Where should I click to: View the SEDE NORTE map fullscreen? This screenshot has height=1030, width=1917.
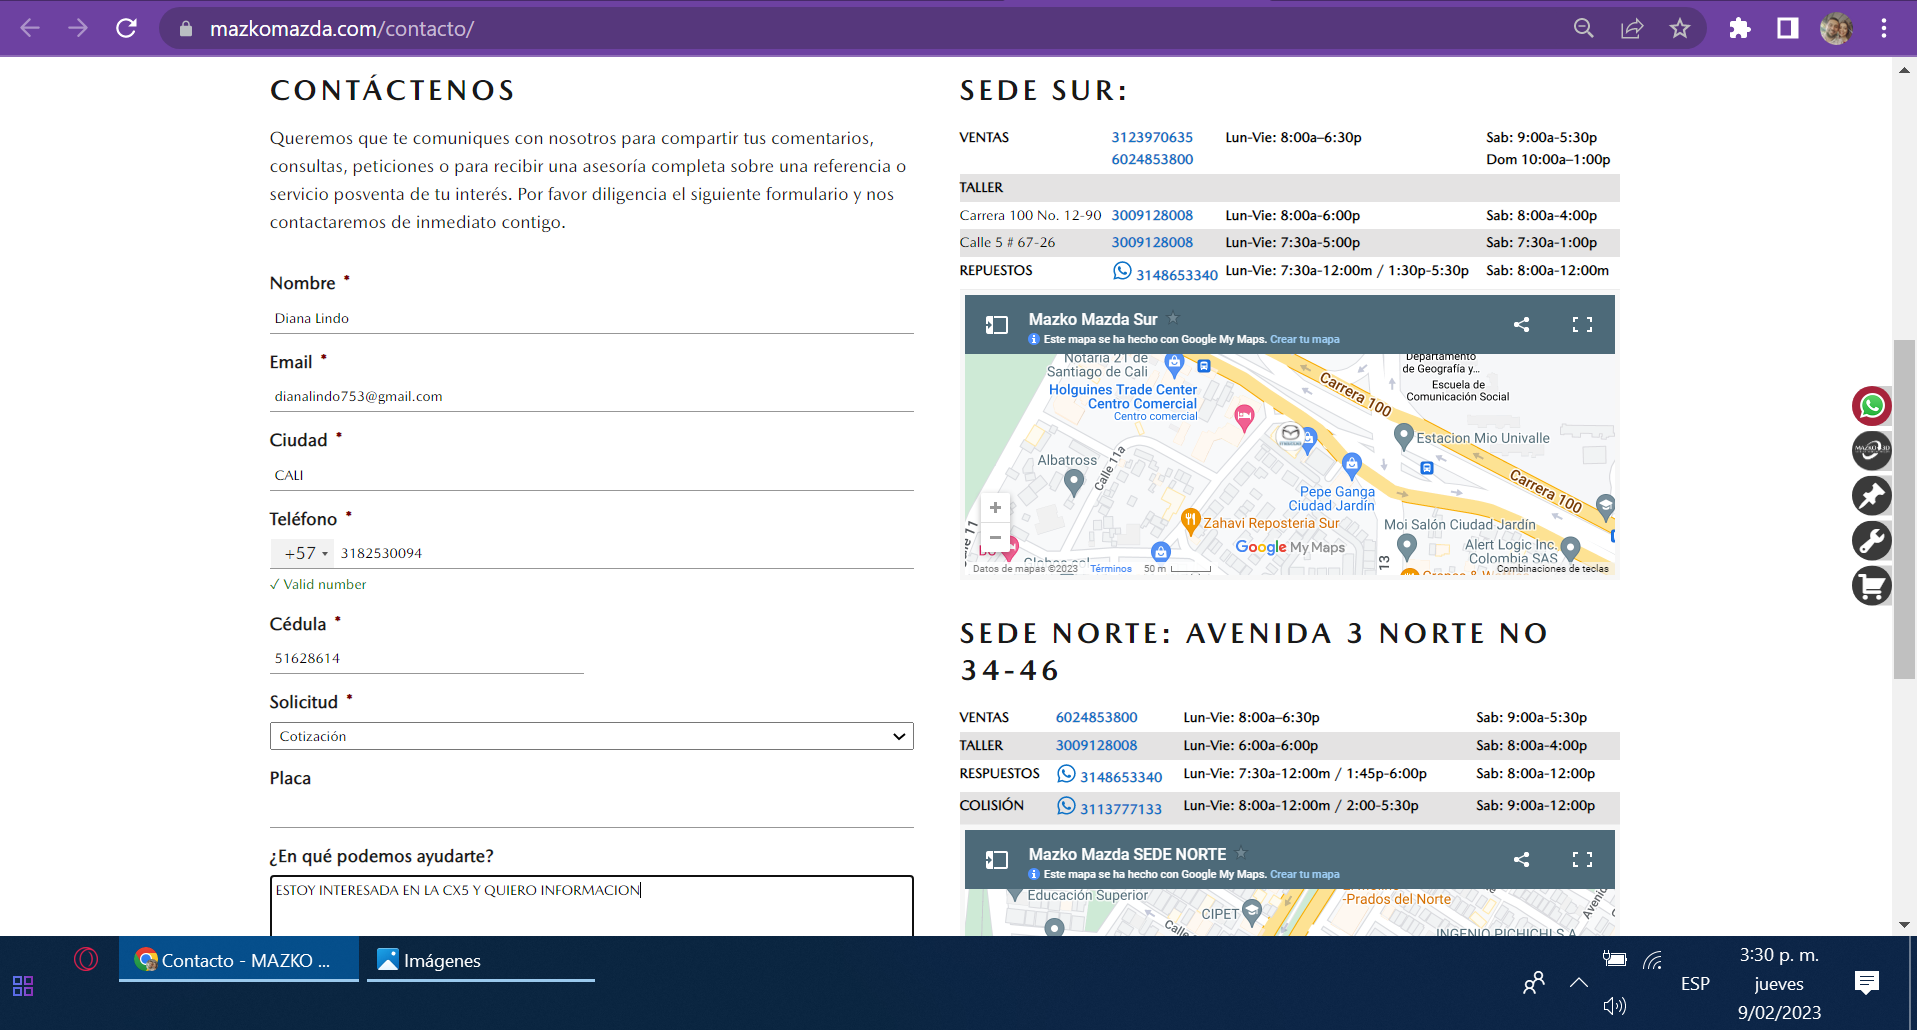1582,859
